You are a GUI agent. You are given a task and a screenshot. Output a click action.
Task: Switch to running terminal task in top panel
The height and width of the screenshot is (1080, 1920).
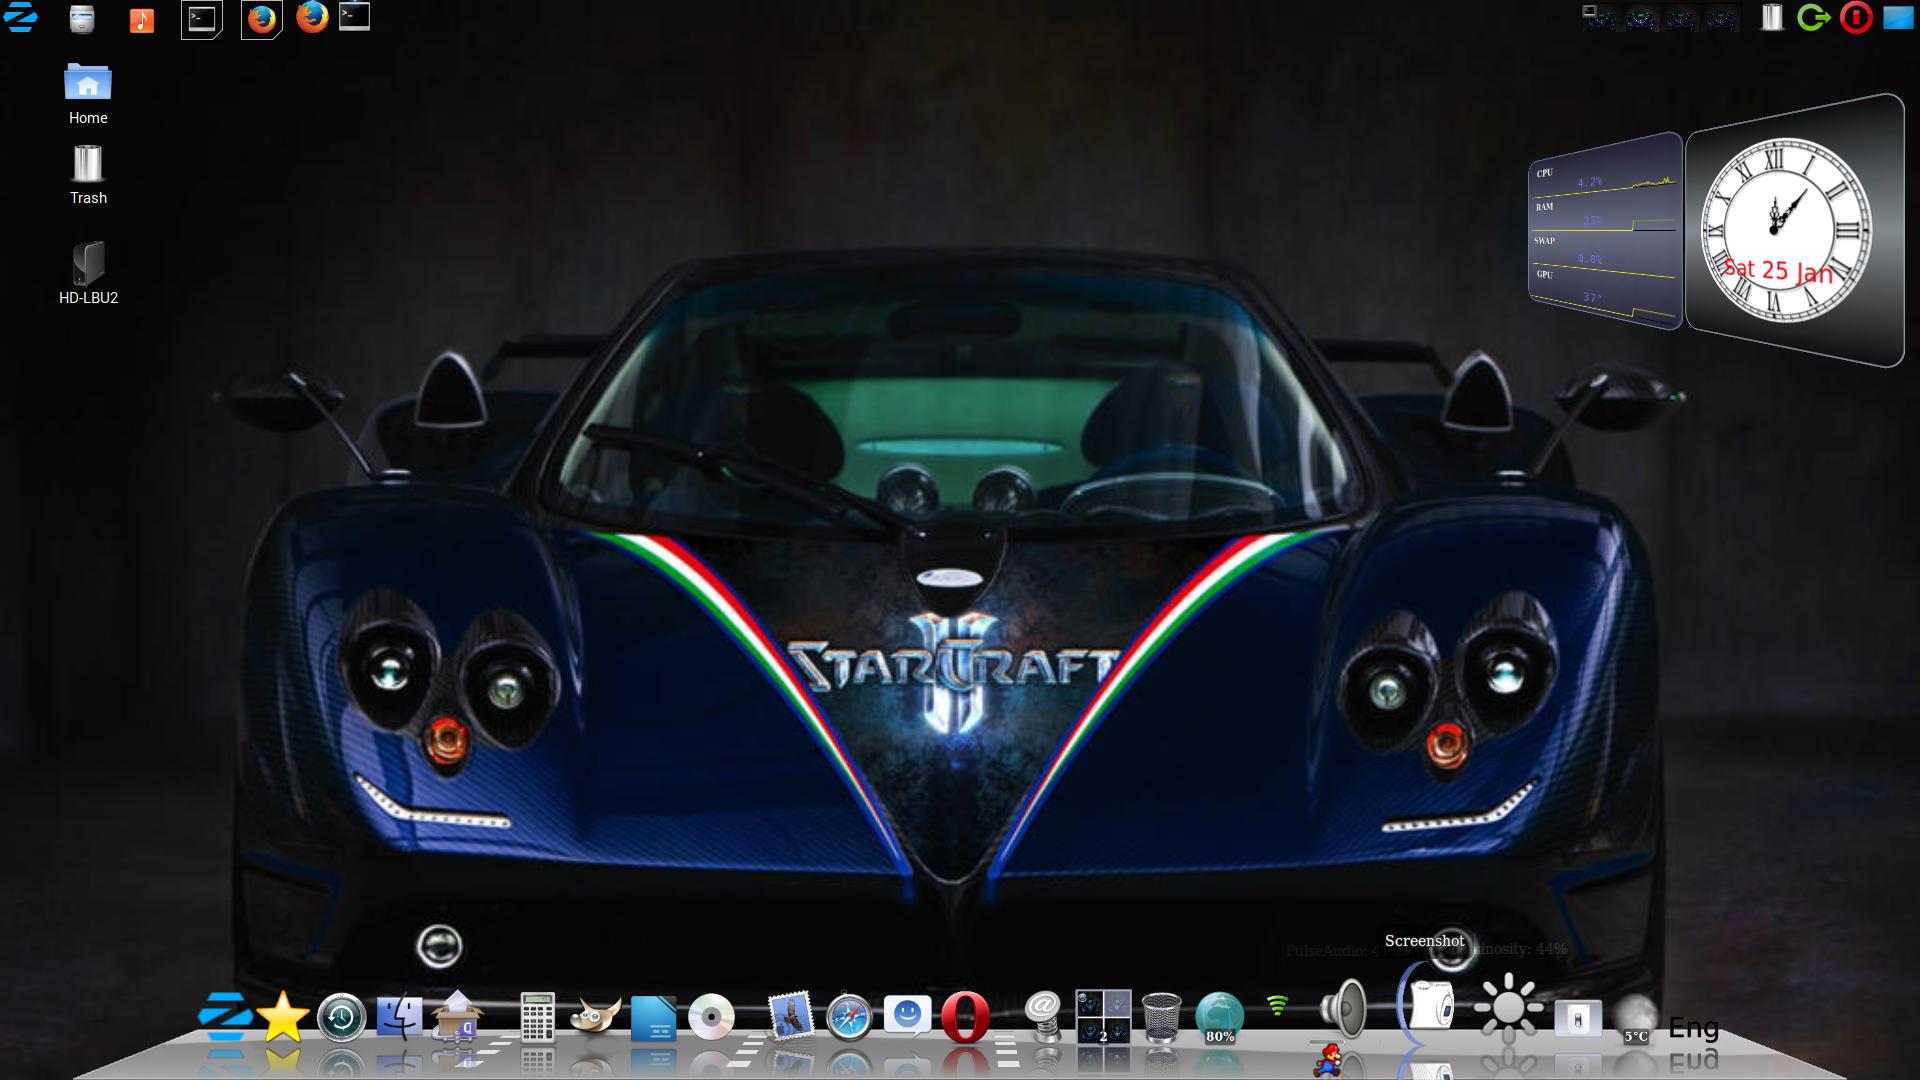tap(354, 17)
